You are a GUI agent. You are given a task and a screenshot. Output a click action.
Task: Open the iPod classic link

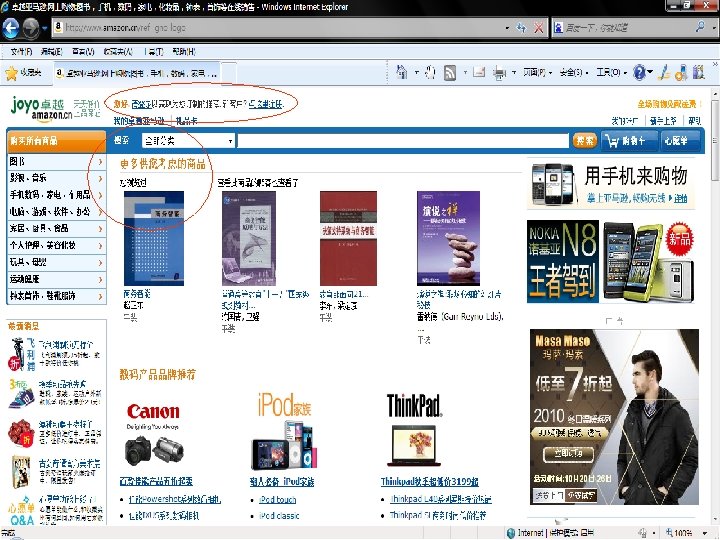pos(279,516)
